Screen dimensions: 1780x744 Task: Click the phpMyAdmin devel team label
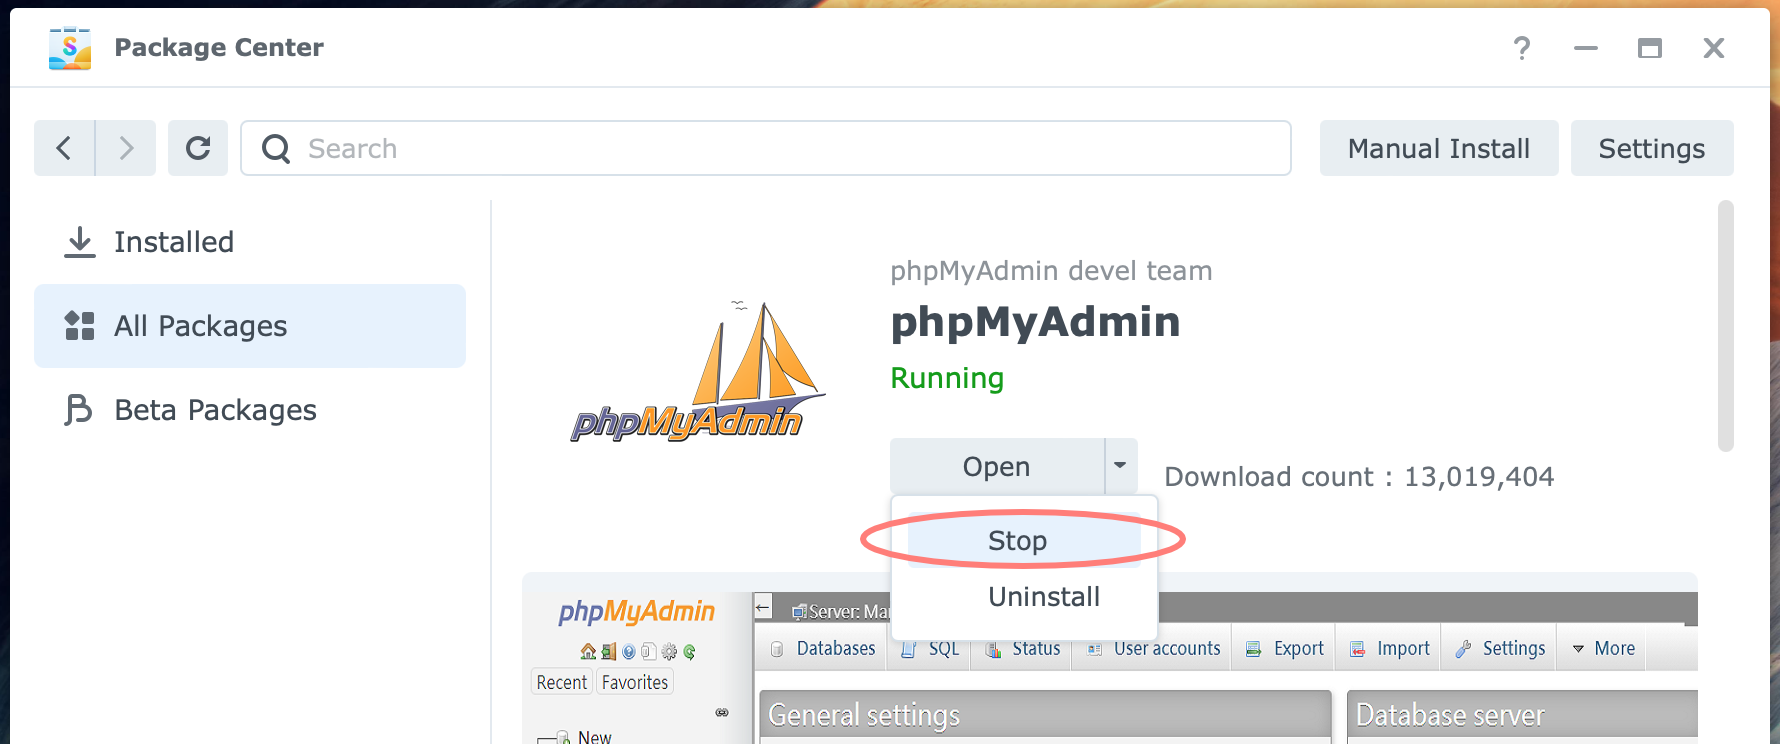(x=1051, y=271)
